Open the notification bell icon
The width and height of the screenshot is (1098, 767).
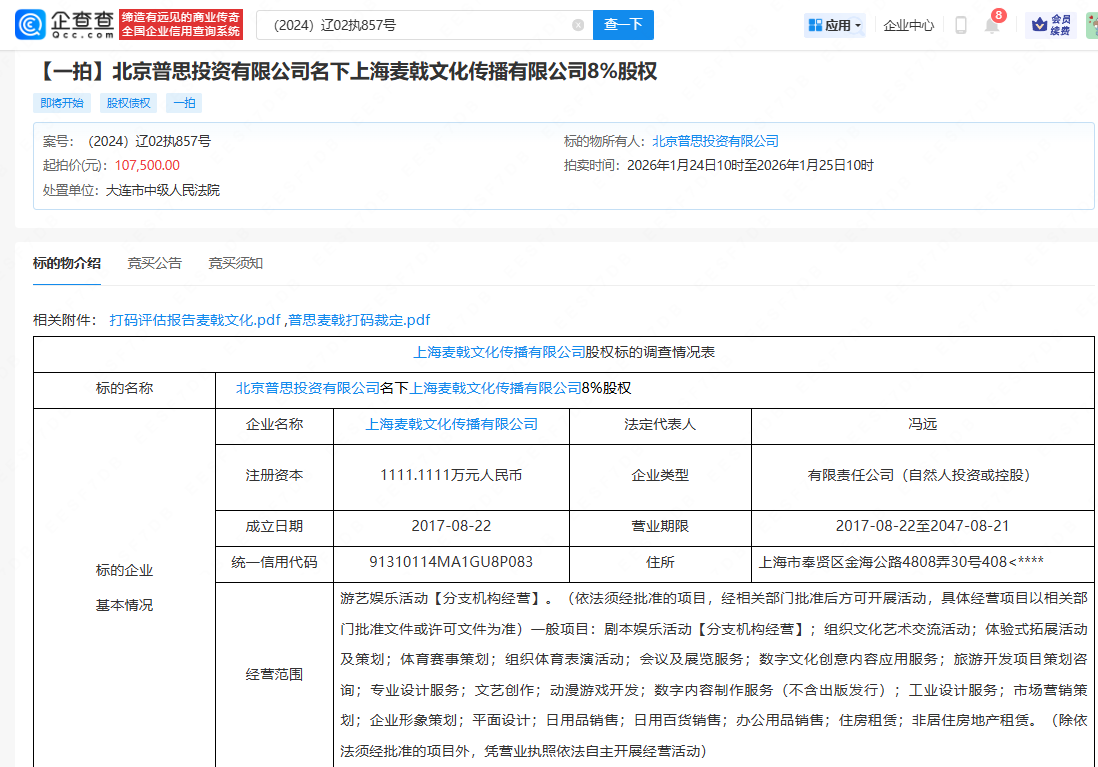pyautogui.click(x=991, y=24)
